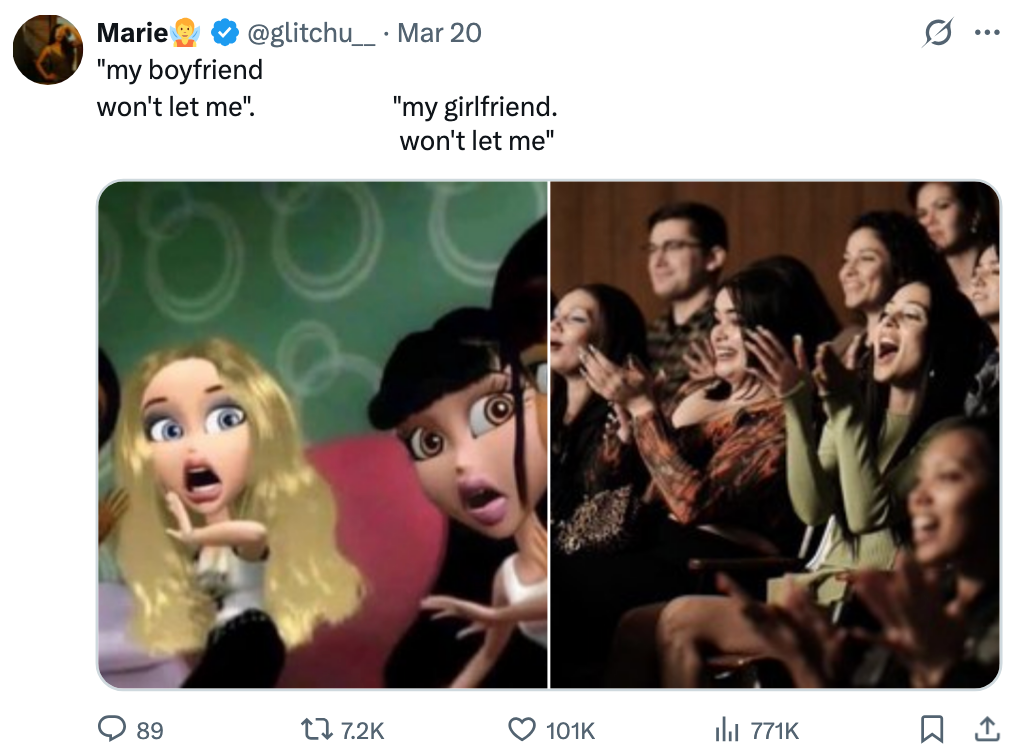Viewport: 1020px width, 750px height.
Task: Click the "my boyfriend won't let me" text
Action: click(179, 87)
